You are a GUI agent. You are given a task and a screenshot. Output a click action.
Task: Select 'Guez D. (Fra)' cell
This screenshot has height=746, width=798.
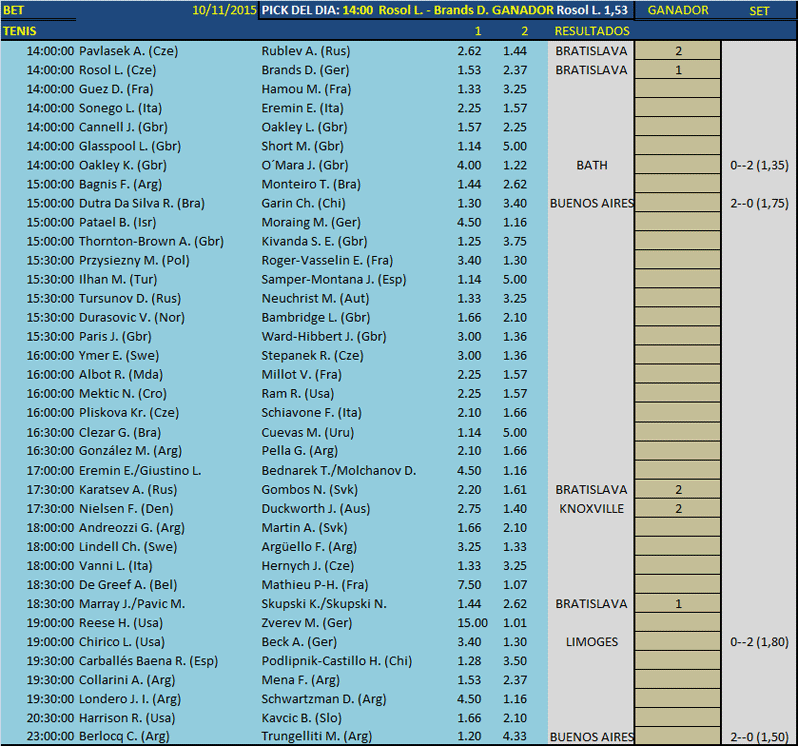[116, 89]
